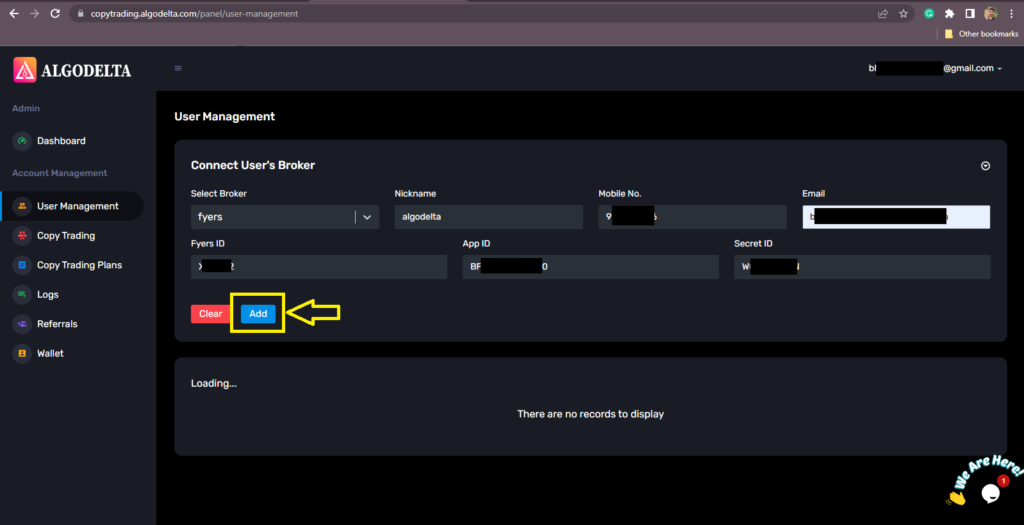The image size is (1024, 525).
Task: Click the fyers broker selection field
Action: pyautogui.click(x=285, y=217)
